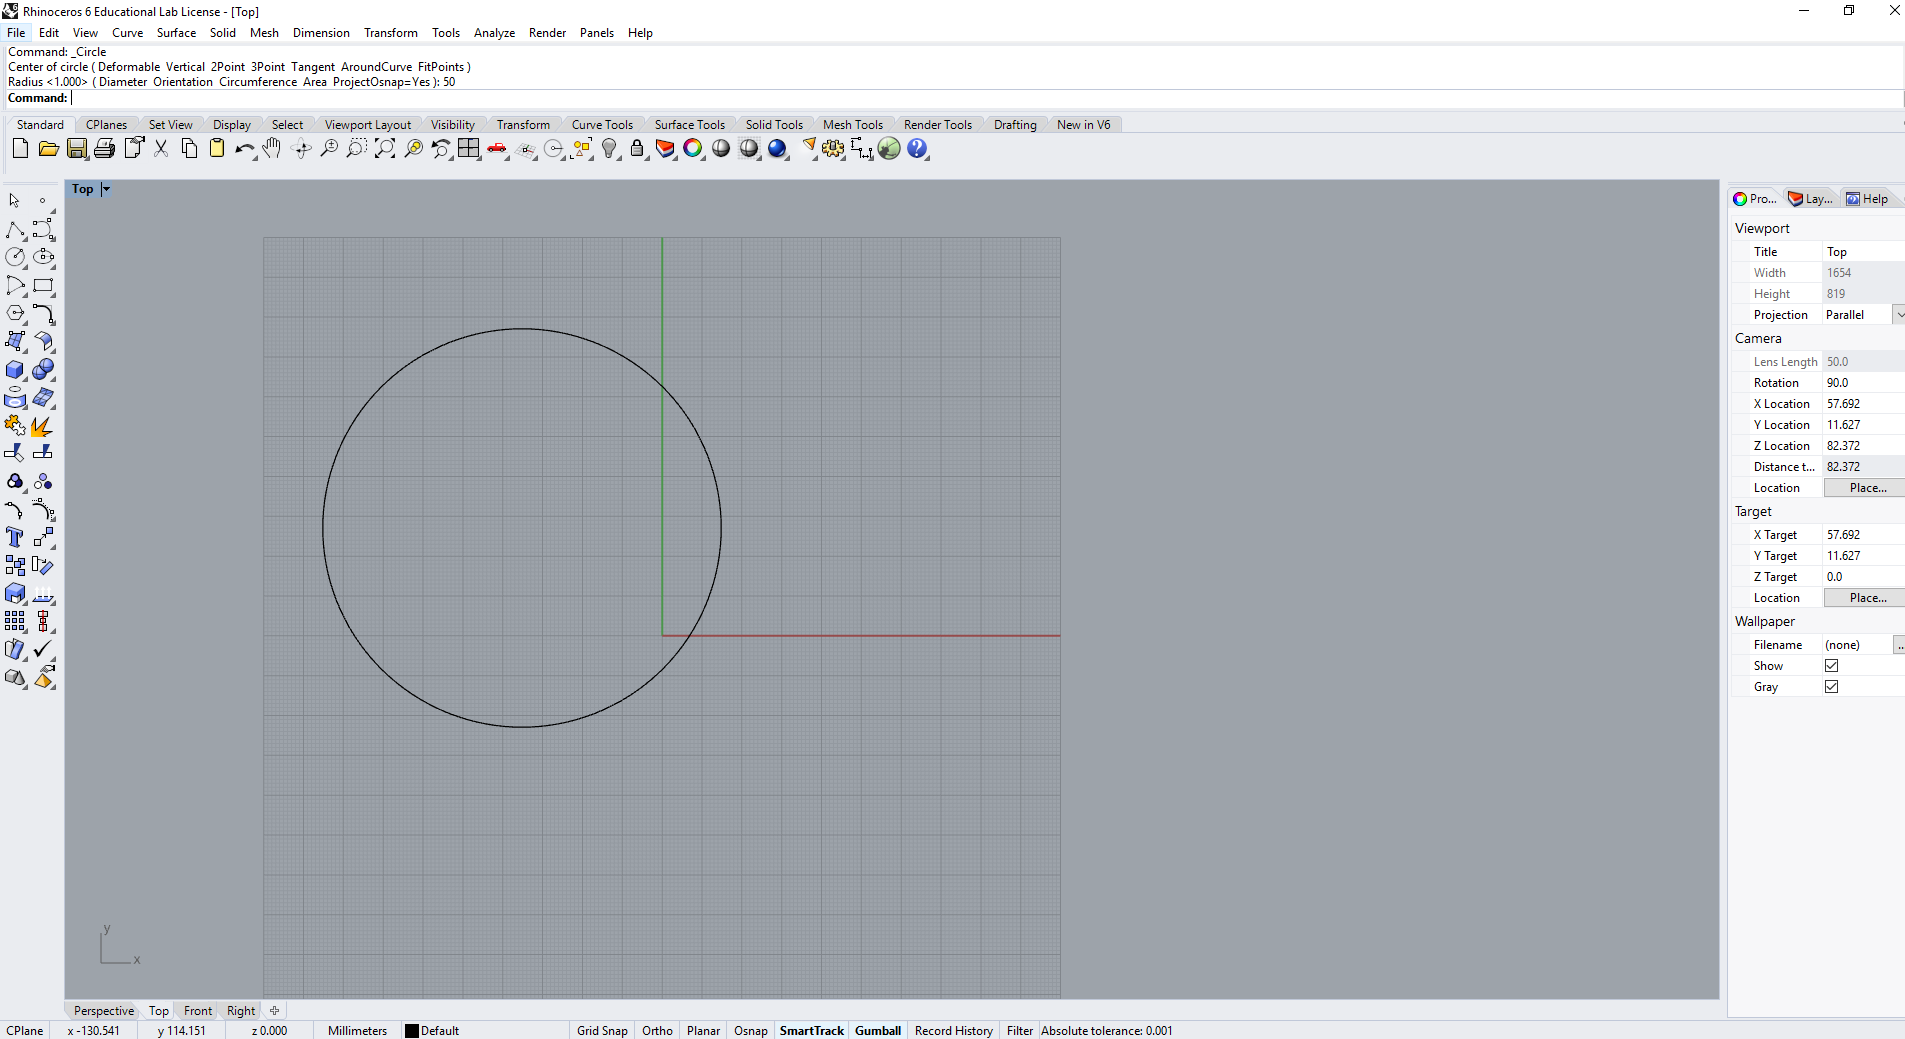Select the Box solid tool
The width and height of the screenshot is (1905, 1039).
pyautogui.click(x=15, y=370)
